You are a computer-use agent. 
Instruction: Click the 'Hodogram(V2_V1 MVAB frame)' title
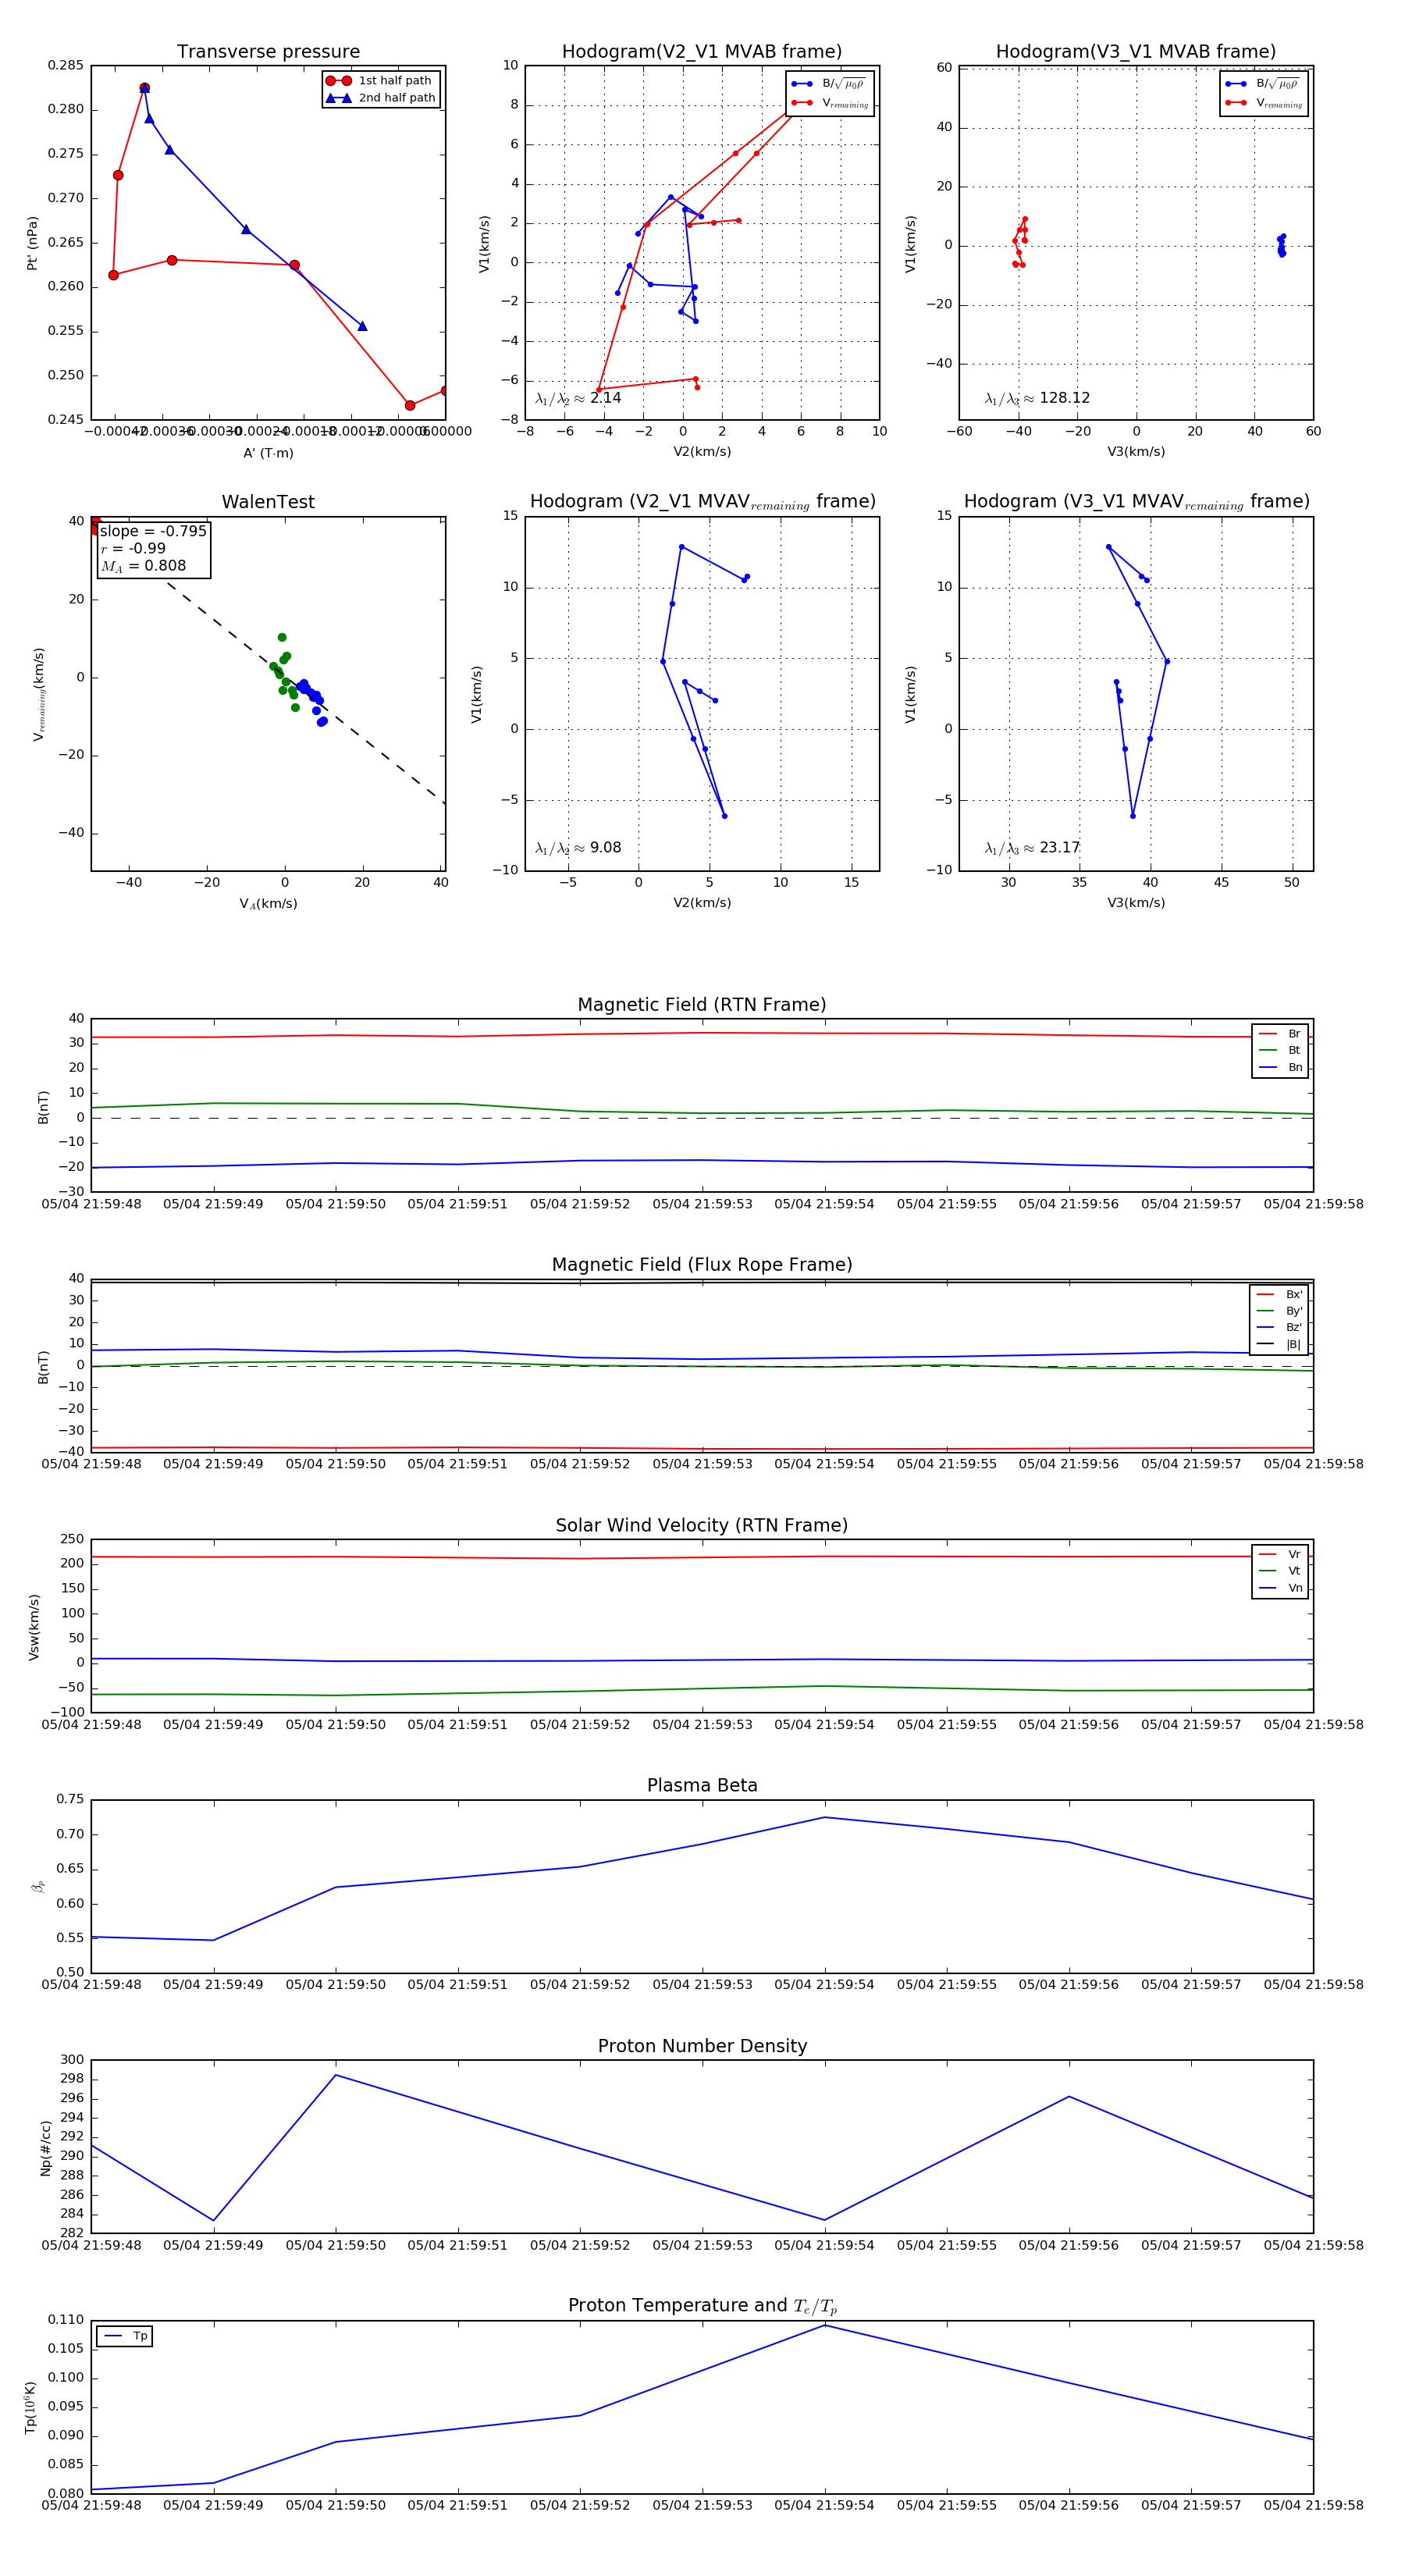tap(702, 52)
